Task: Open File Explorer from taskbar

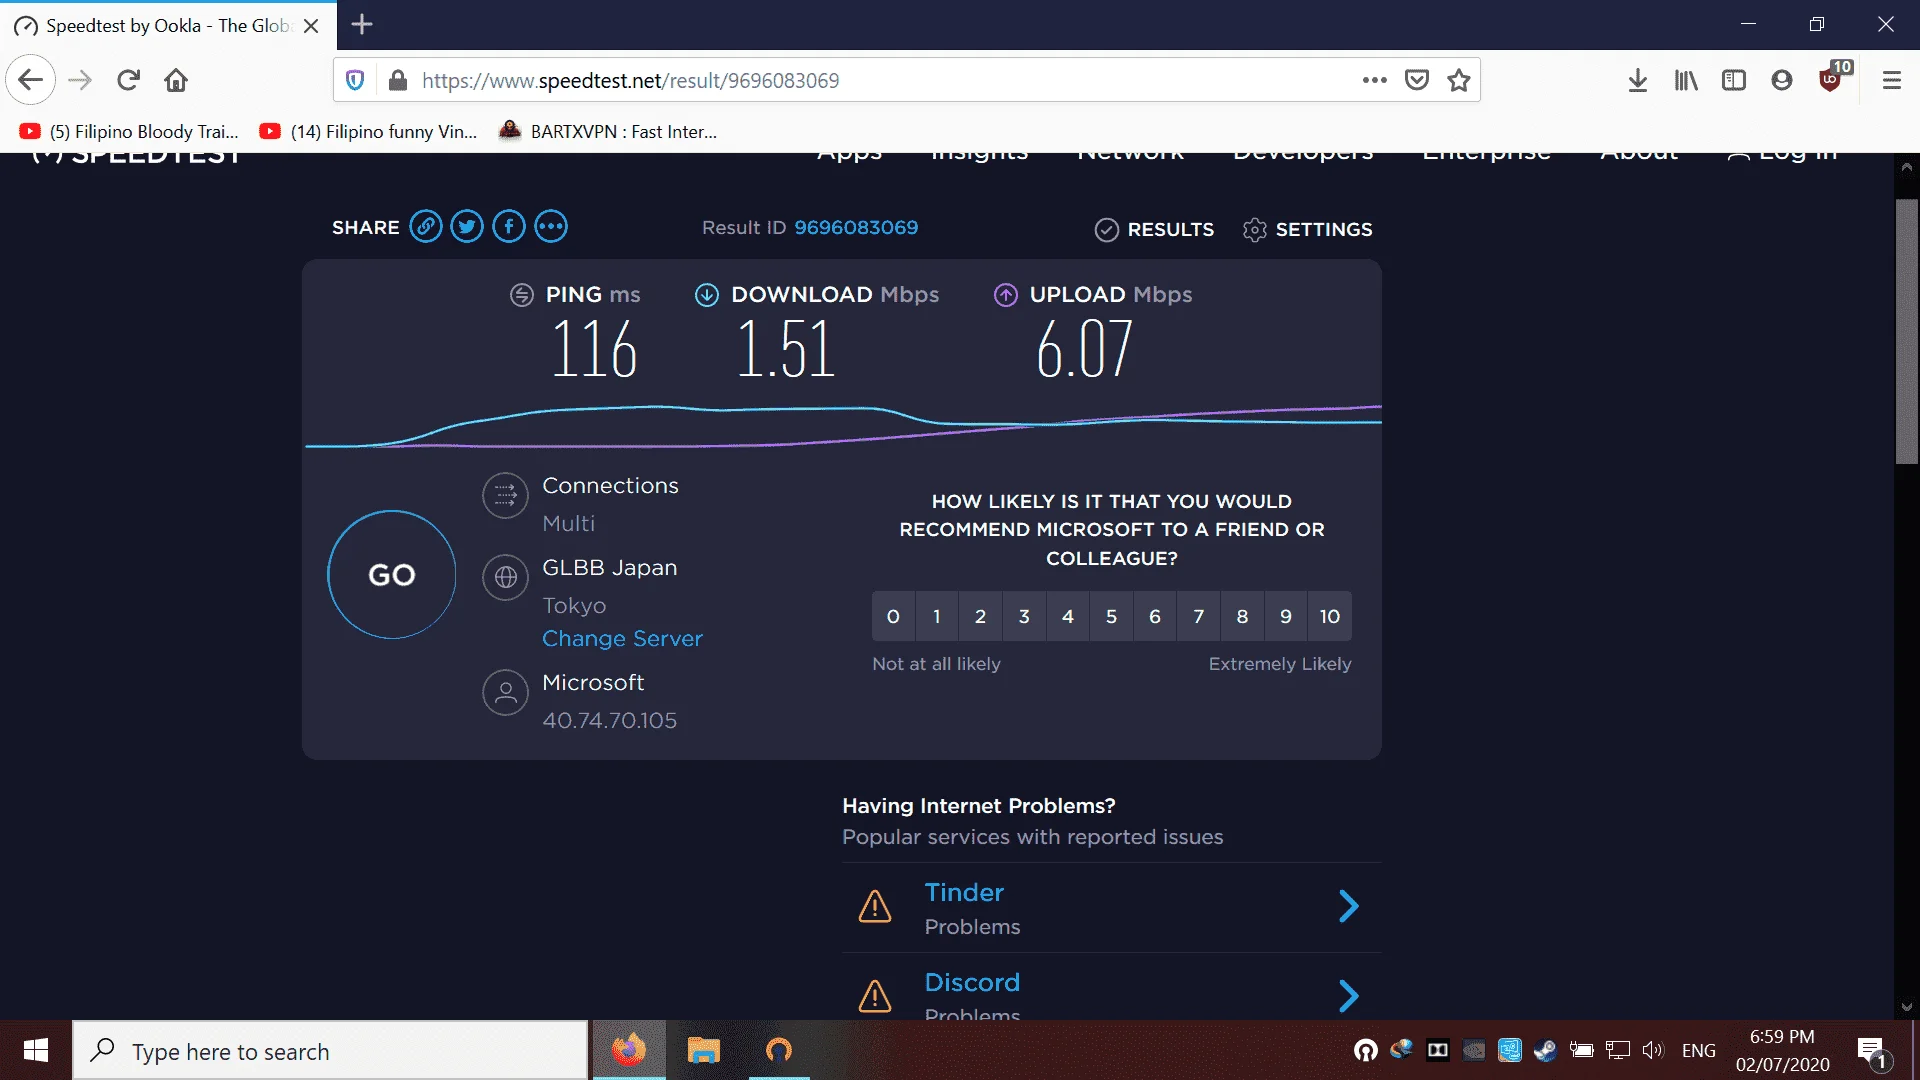Action: coord(704,1050)
